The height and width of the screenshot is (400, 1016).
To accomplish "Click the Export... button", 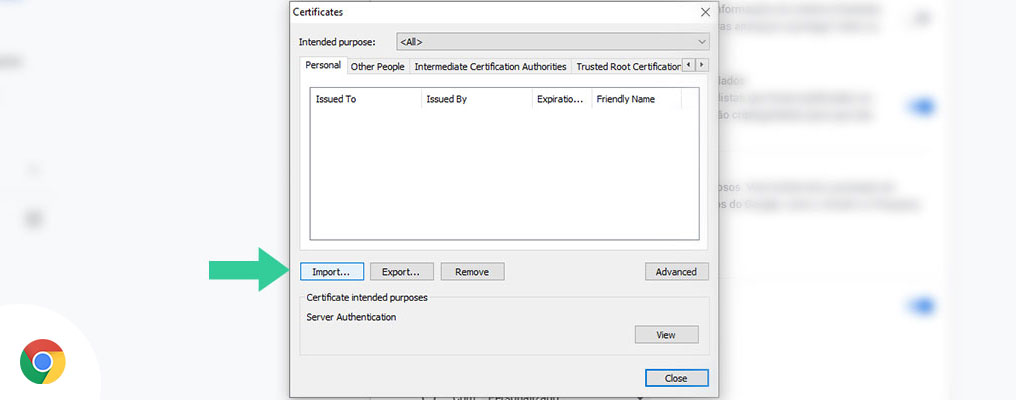I will (x=401, y=272).
